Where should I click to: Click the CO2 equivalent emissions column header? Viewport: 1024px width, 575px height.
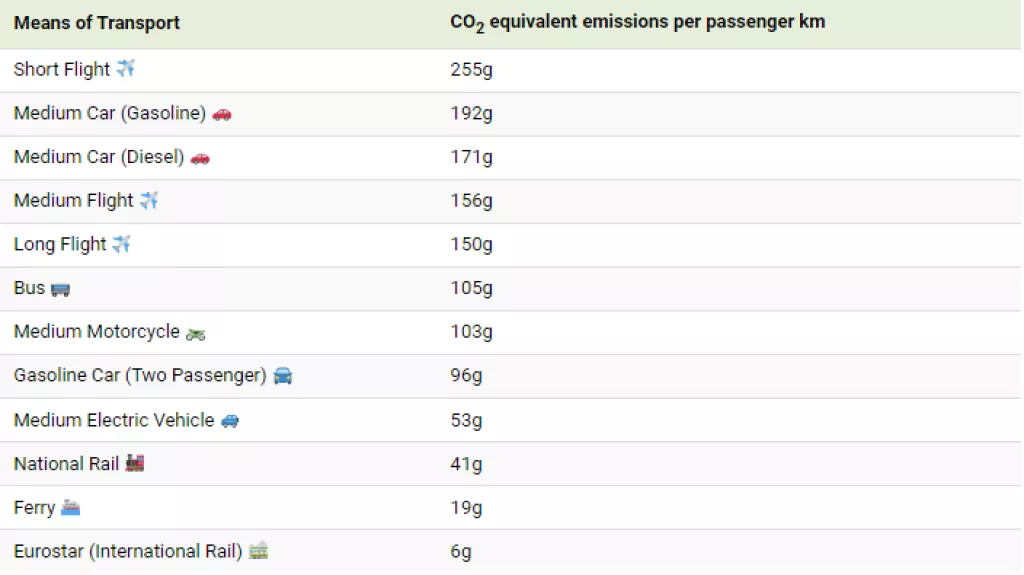coord(637,23)
